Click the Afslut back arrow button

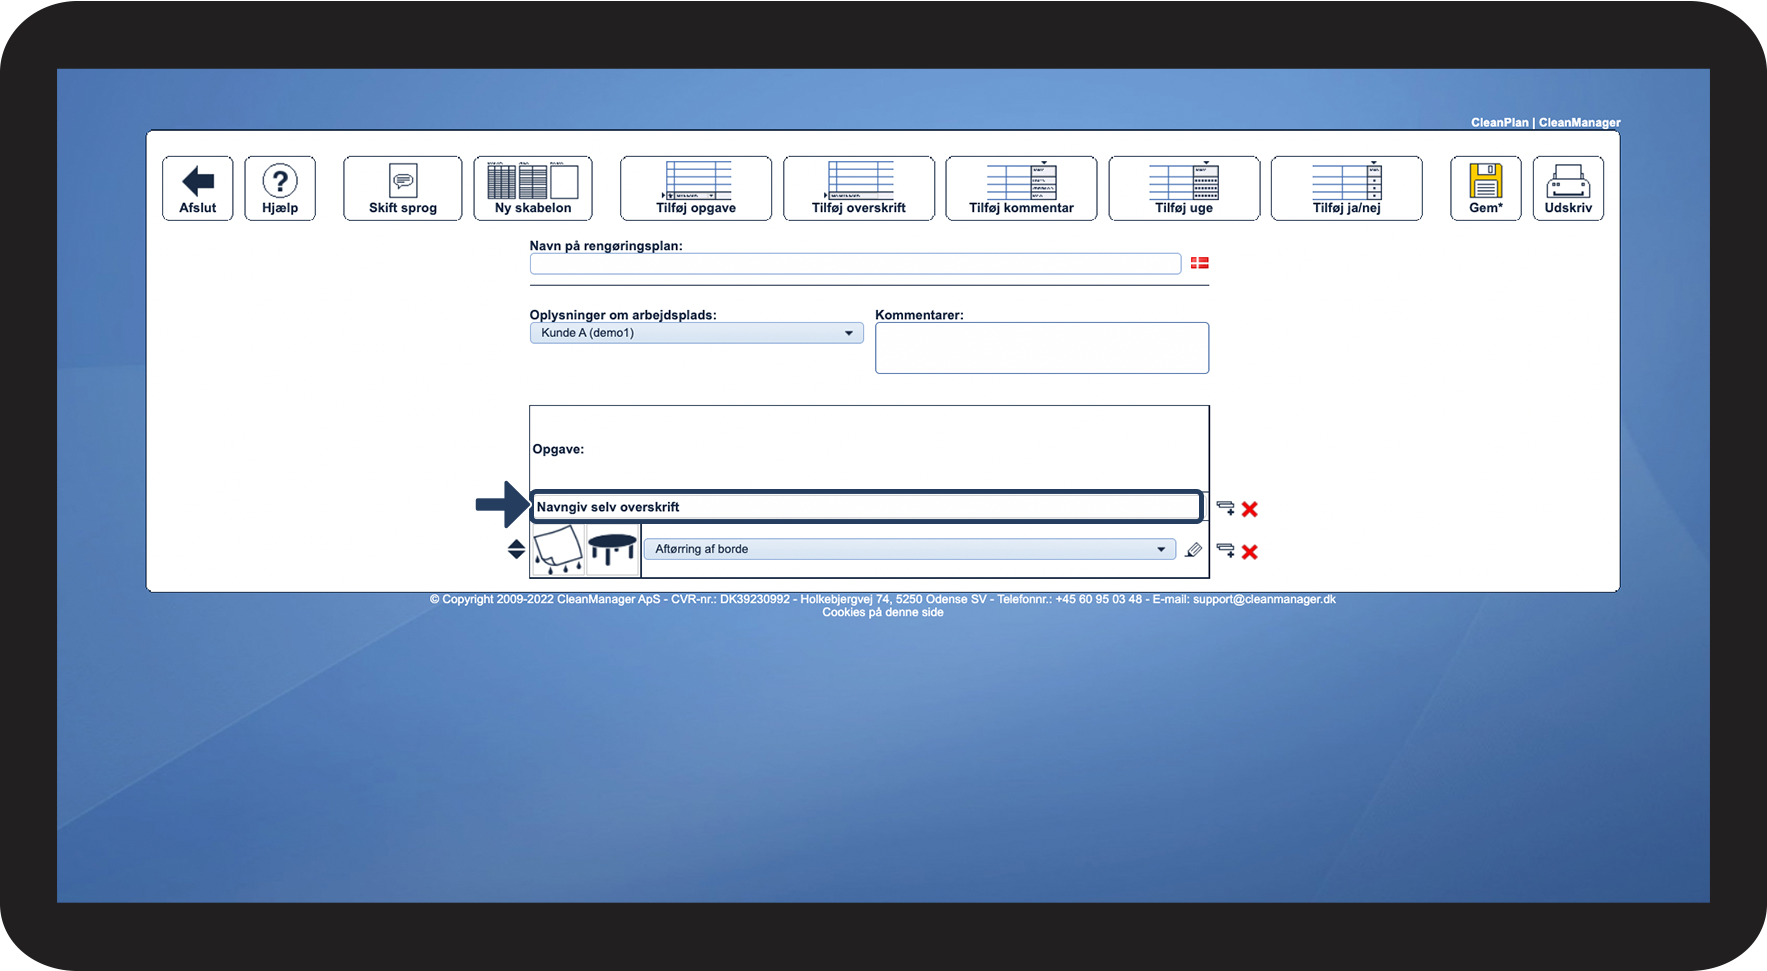[x=198, y=188]
